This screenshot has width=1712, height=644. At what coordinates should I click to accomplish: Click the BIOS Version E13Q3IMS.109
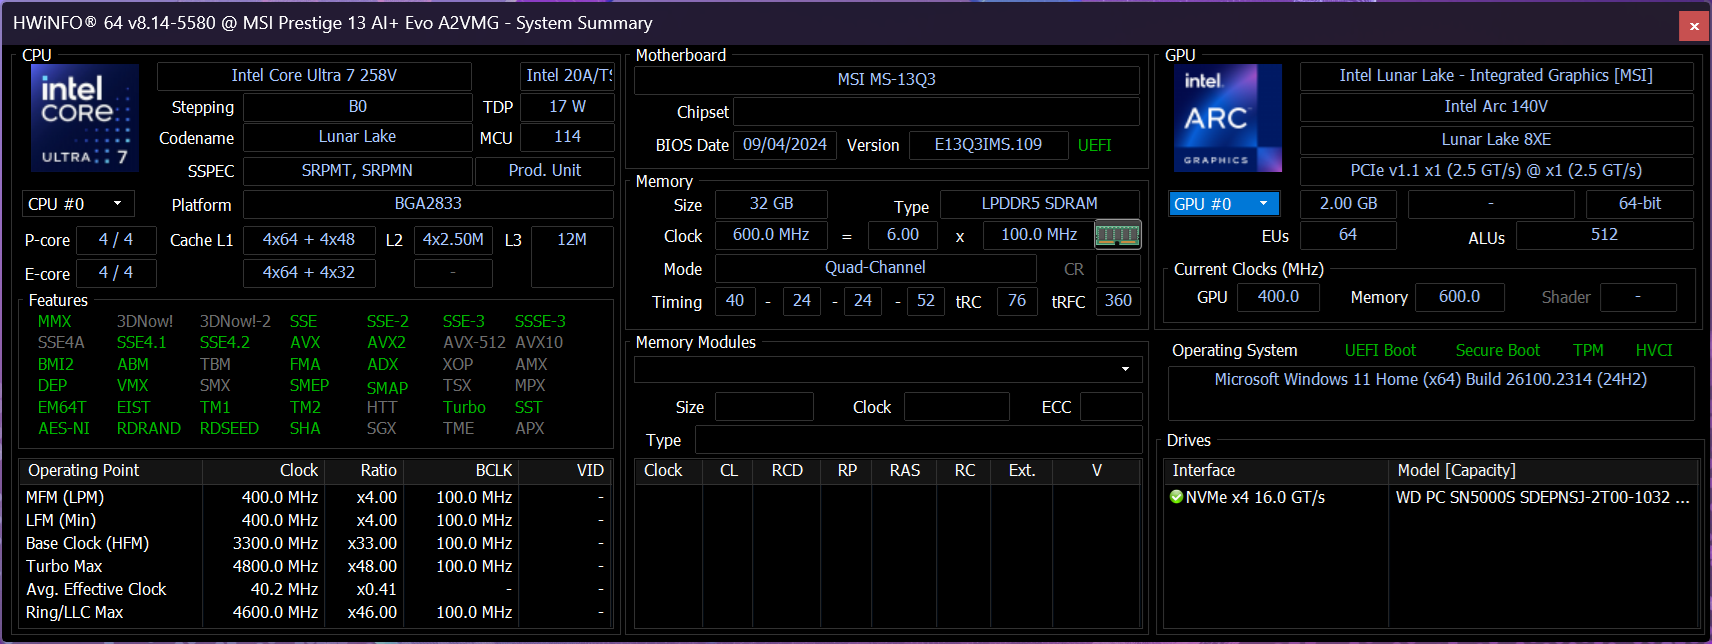click(x=988, y=145)
